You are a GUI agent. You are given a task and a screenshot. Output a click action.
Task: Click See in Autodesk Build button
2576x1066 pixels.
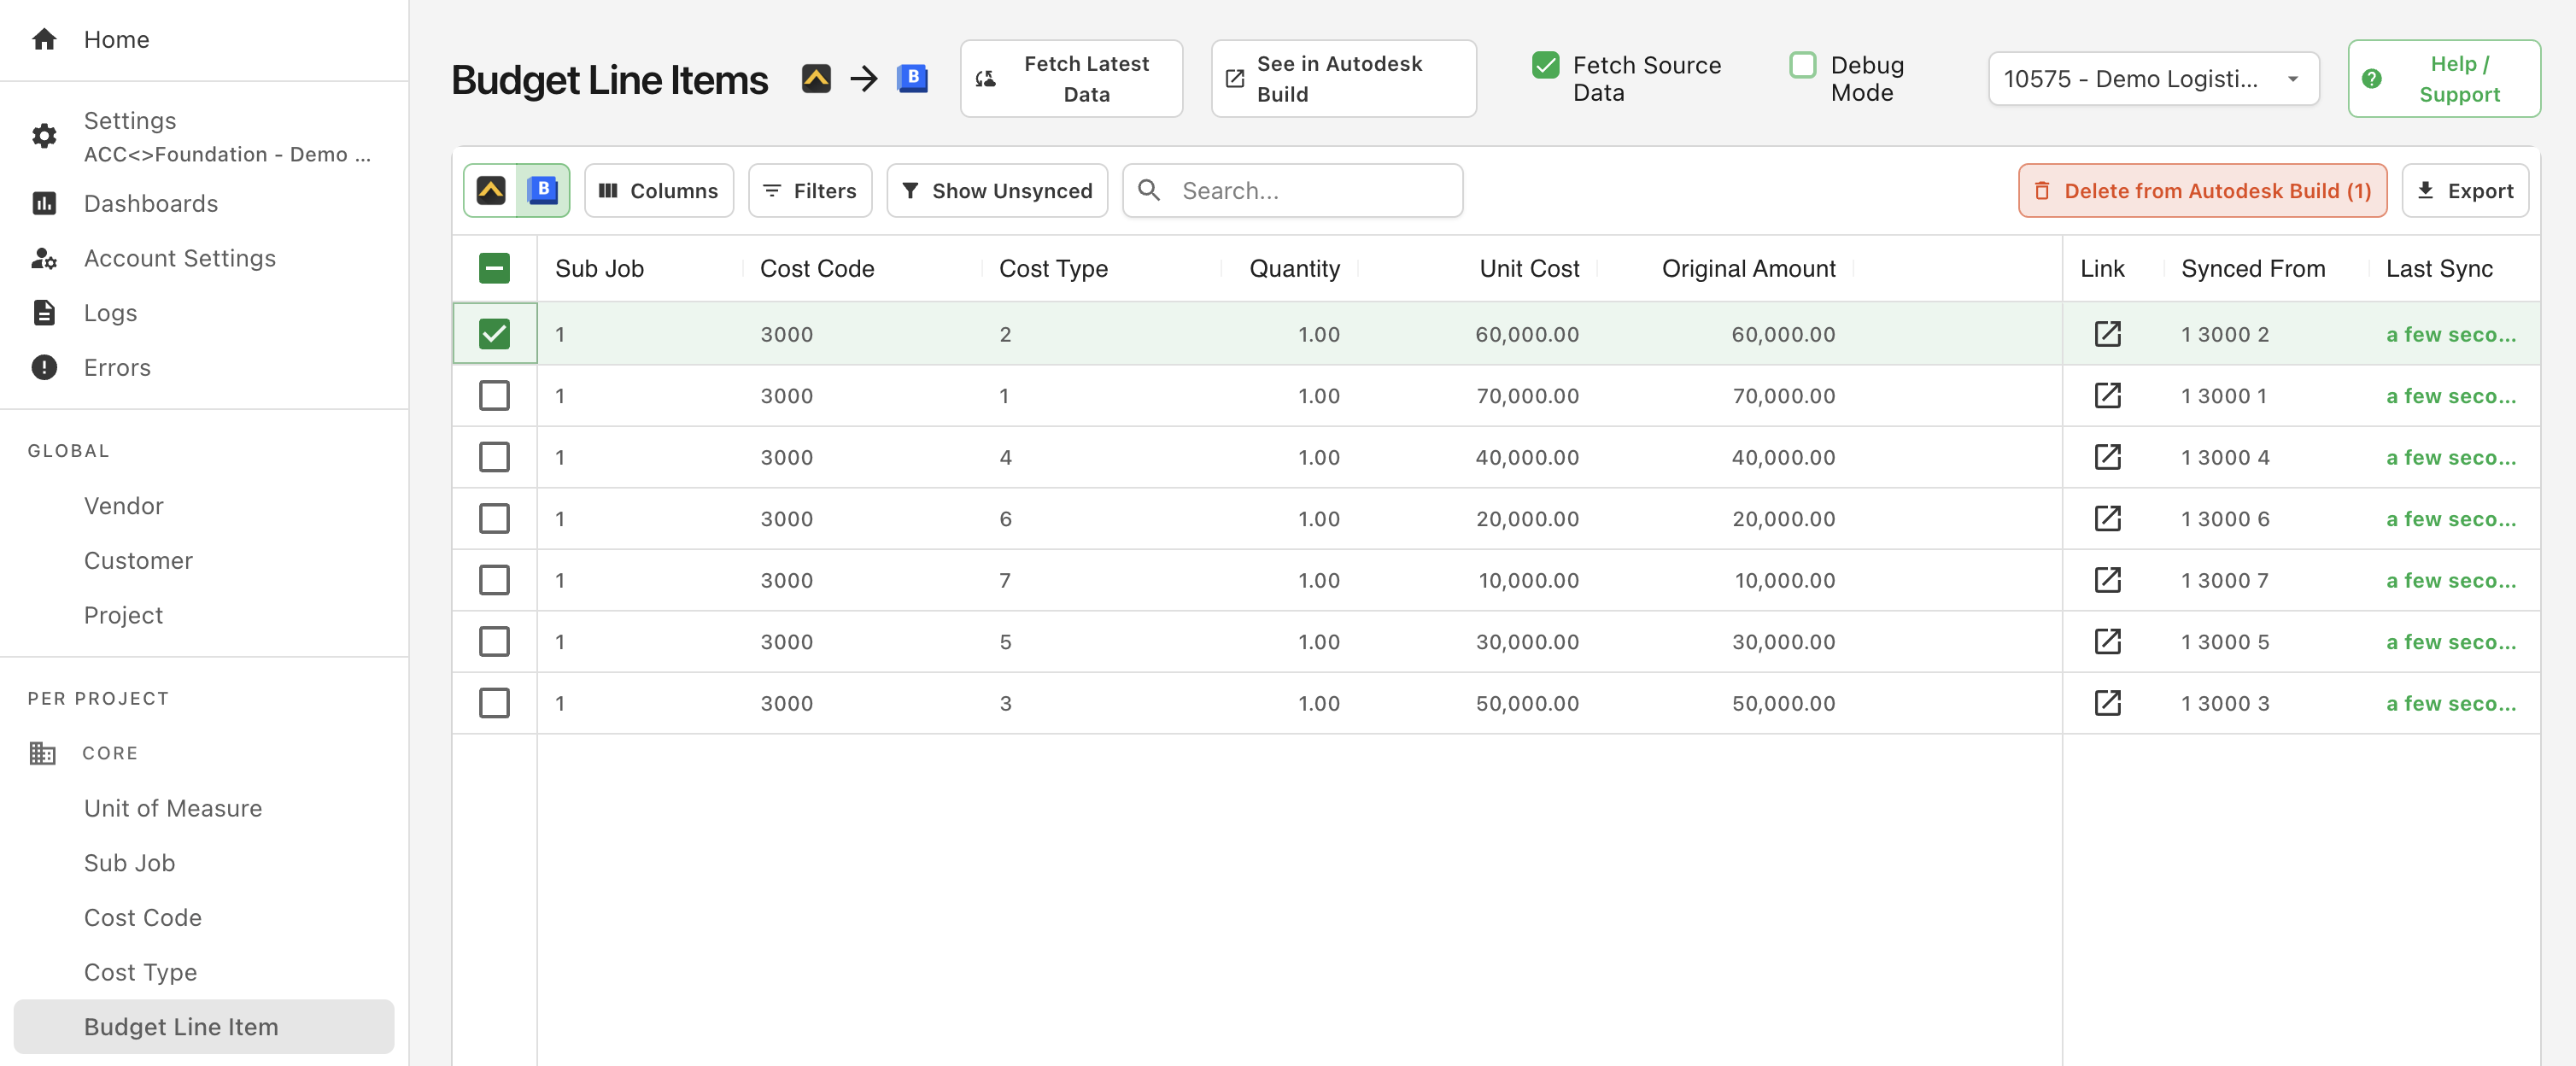pyautogui.click(x=1343, y=78)
